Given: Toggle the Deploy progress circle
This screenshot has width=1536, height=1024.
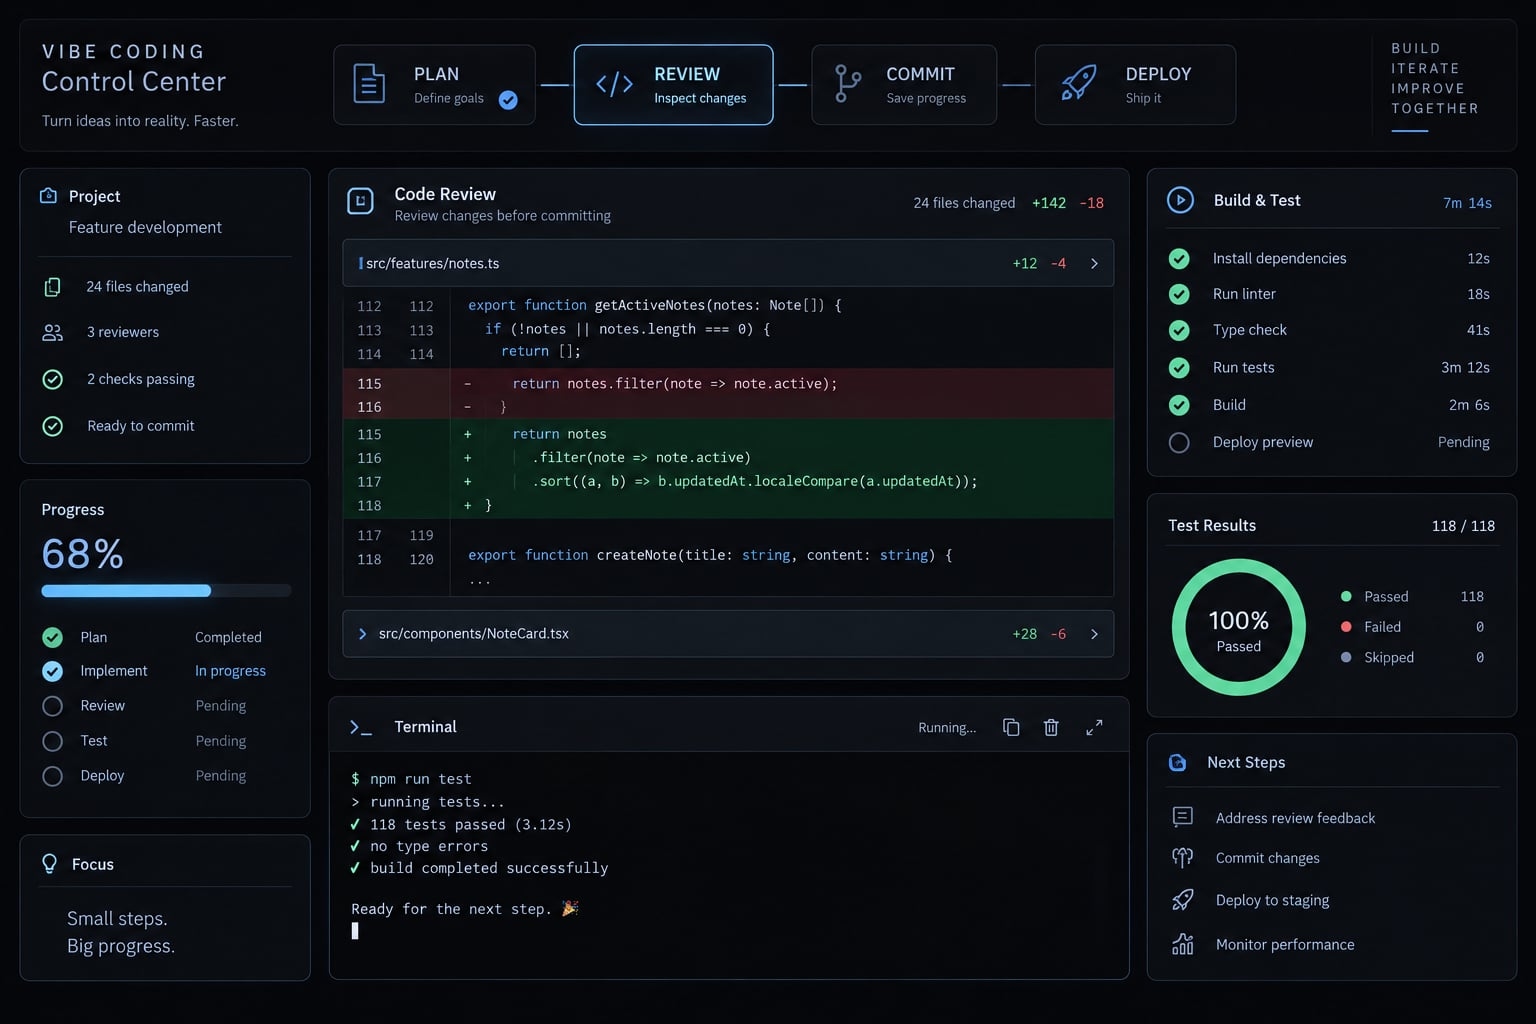Looking at the screenshot, I should 53,776.
